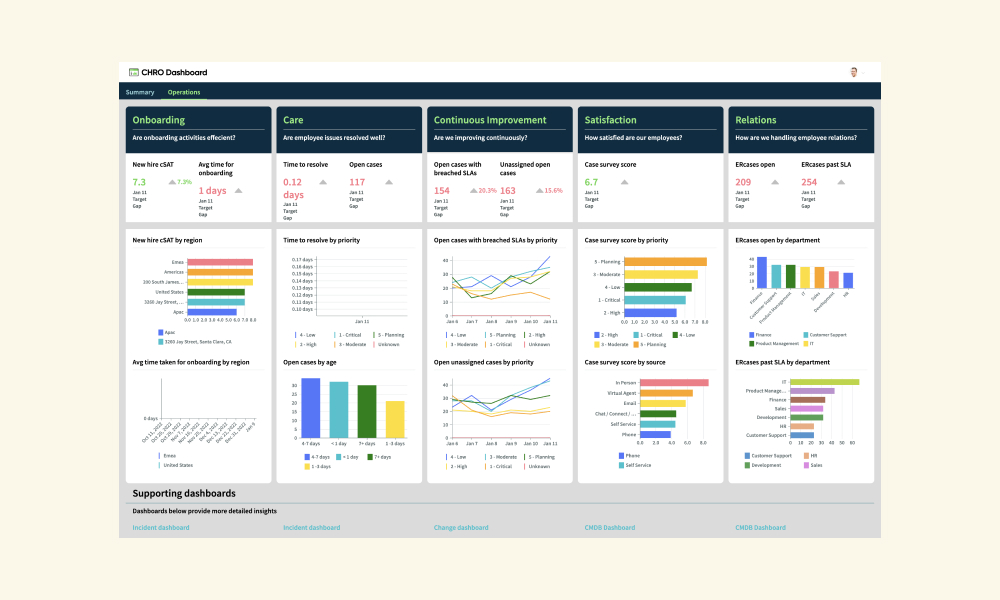Click the yellow 1-3 days bar
This screenshot has height=600, width=1000.
click(x=395, y=420)
